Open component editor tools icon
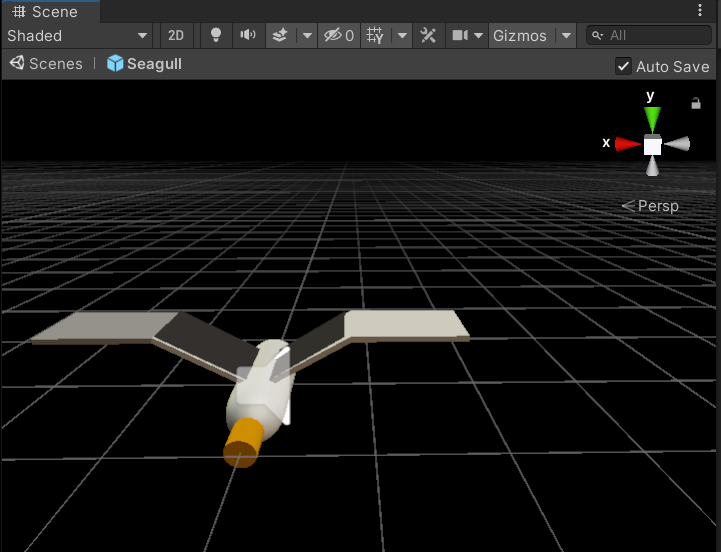 [428, 35]
